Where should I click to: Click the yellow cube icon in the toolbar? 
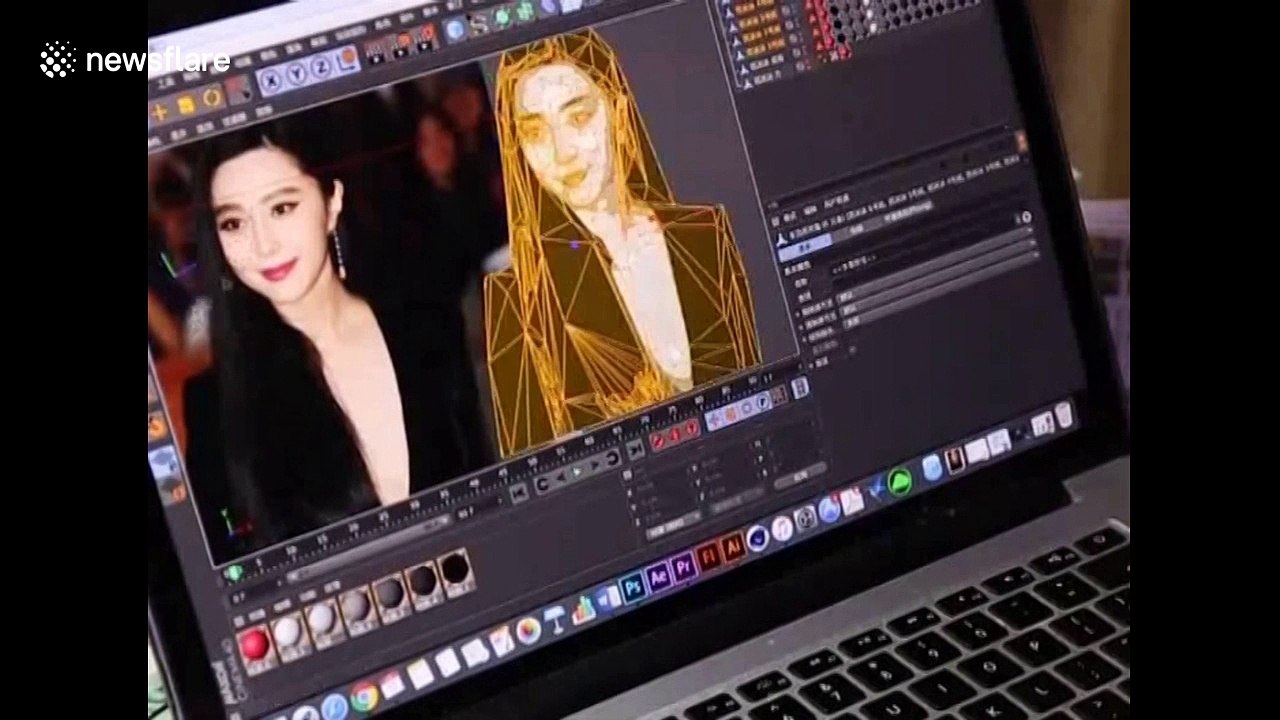pyautogui.click(x=186, y=105)
